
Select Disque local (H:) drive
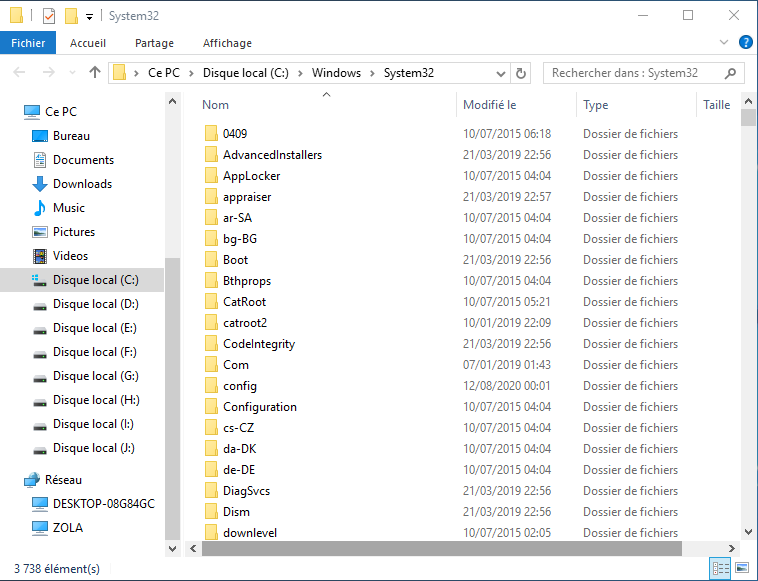pos(86,400)
